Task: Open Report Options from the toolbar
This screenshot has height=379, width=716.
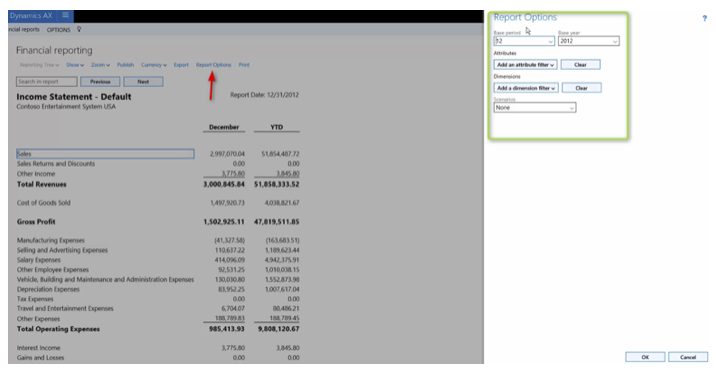Action: [x=213, y=65]
